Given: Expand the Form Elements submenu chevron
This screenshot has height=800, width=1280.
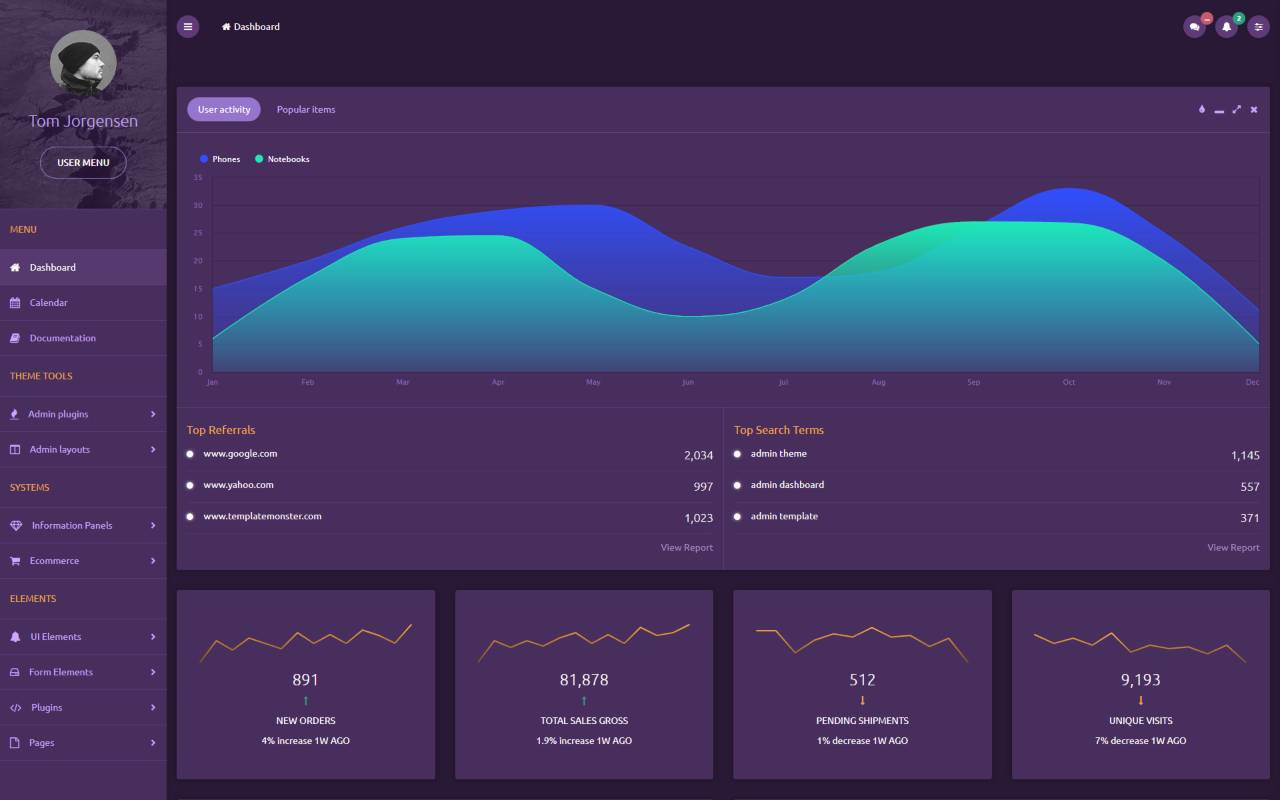Looking at the screenshot, I should pyautogui.click(x=153, y=672).
